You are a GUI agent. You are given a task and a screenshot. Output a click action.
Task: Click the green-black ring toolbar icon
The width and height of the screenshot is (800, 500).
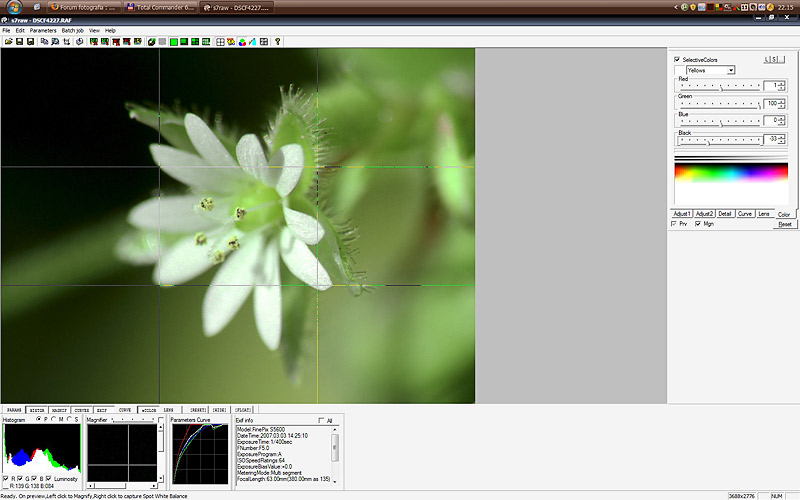(x=152, y=42)
